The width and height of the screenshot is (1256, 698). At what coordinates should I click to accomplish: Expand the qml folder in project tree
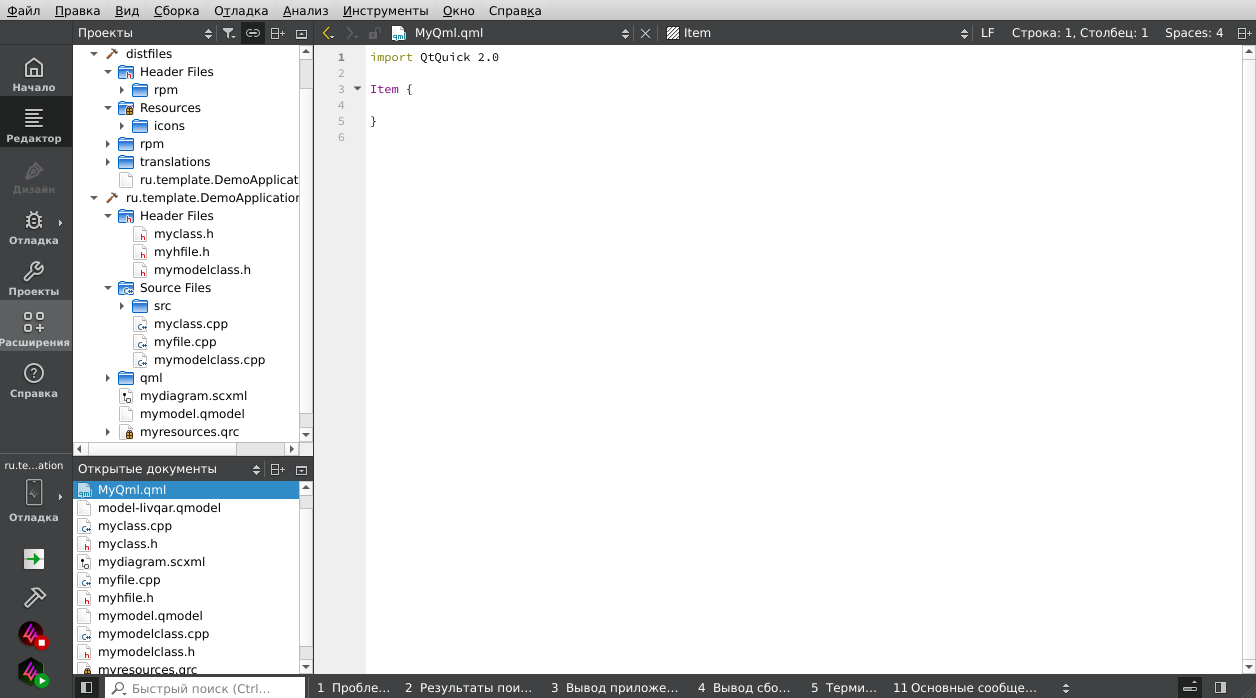click(x=108, y=378)
